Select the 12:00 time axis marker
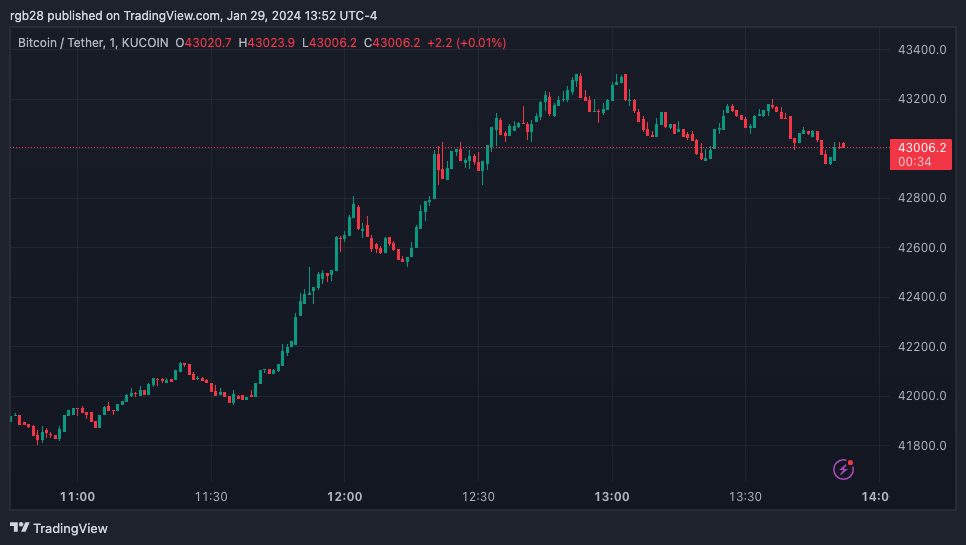The width and height of the screenshot is (966, 545). 344,496
